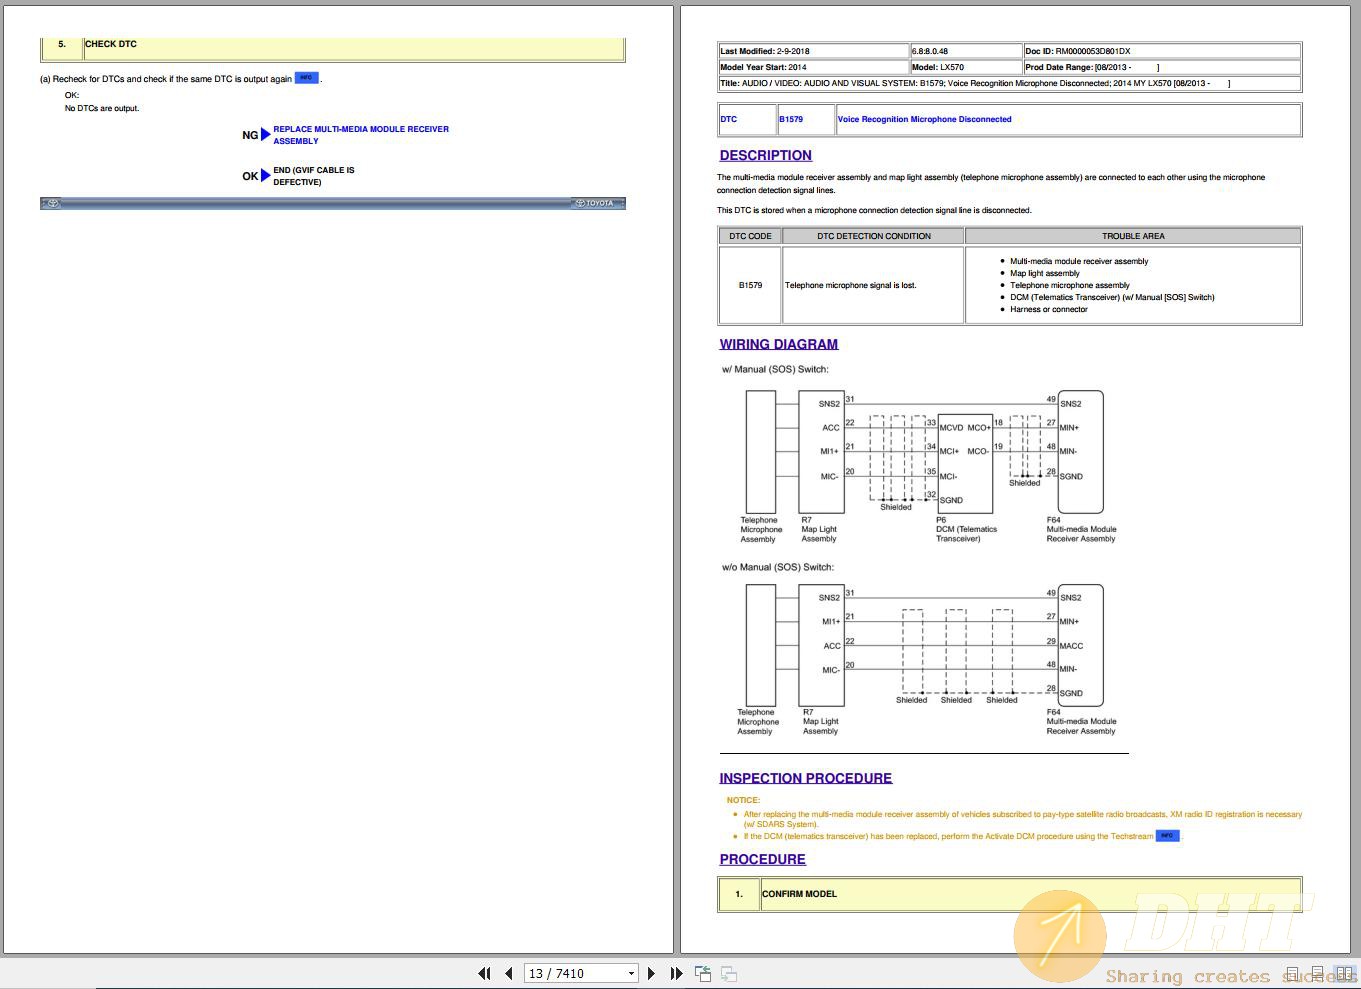This screenshot has width=1361, height=989.
Task: Click 'Map light assembly' trouble area item
Action: (1045, 273)
